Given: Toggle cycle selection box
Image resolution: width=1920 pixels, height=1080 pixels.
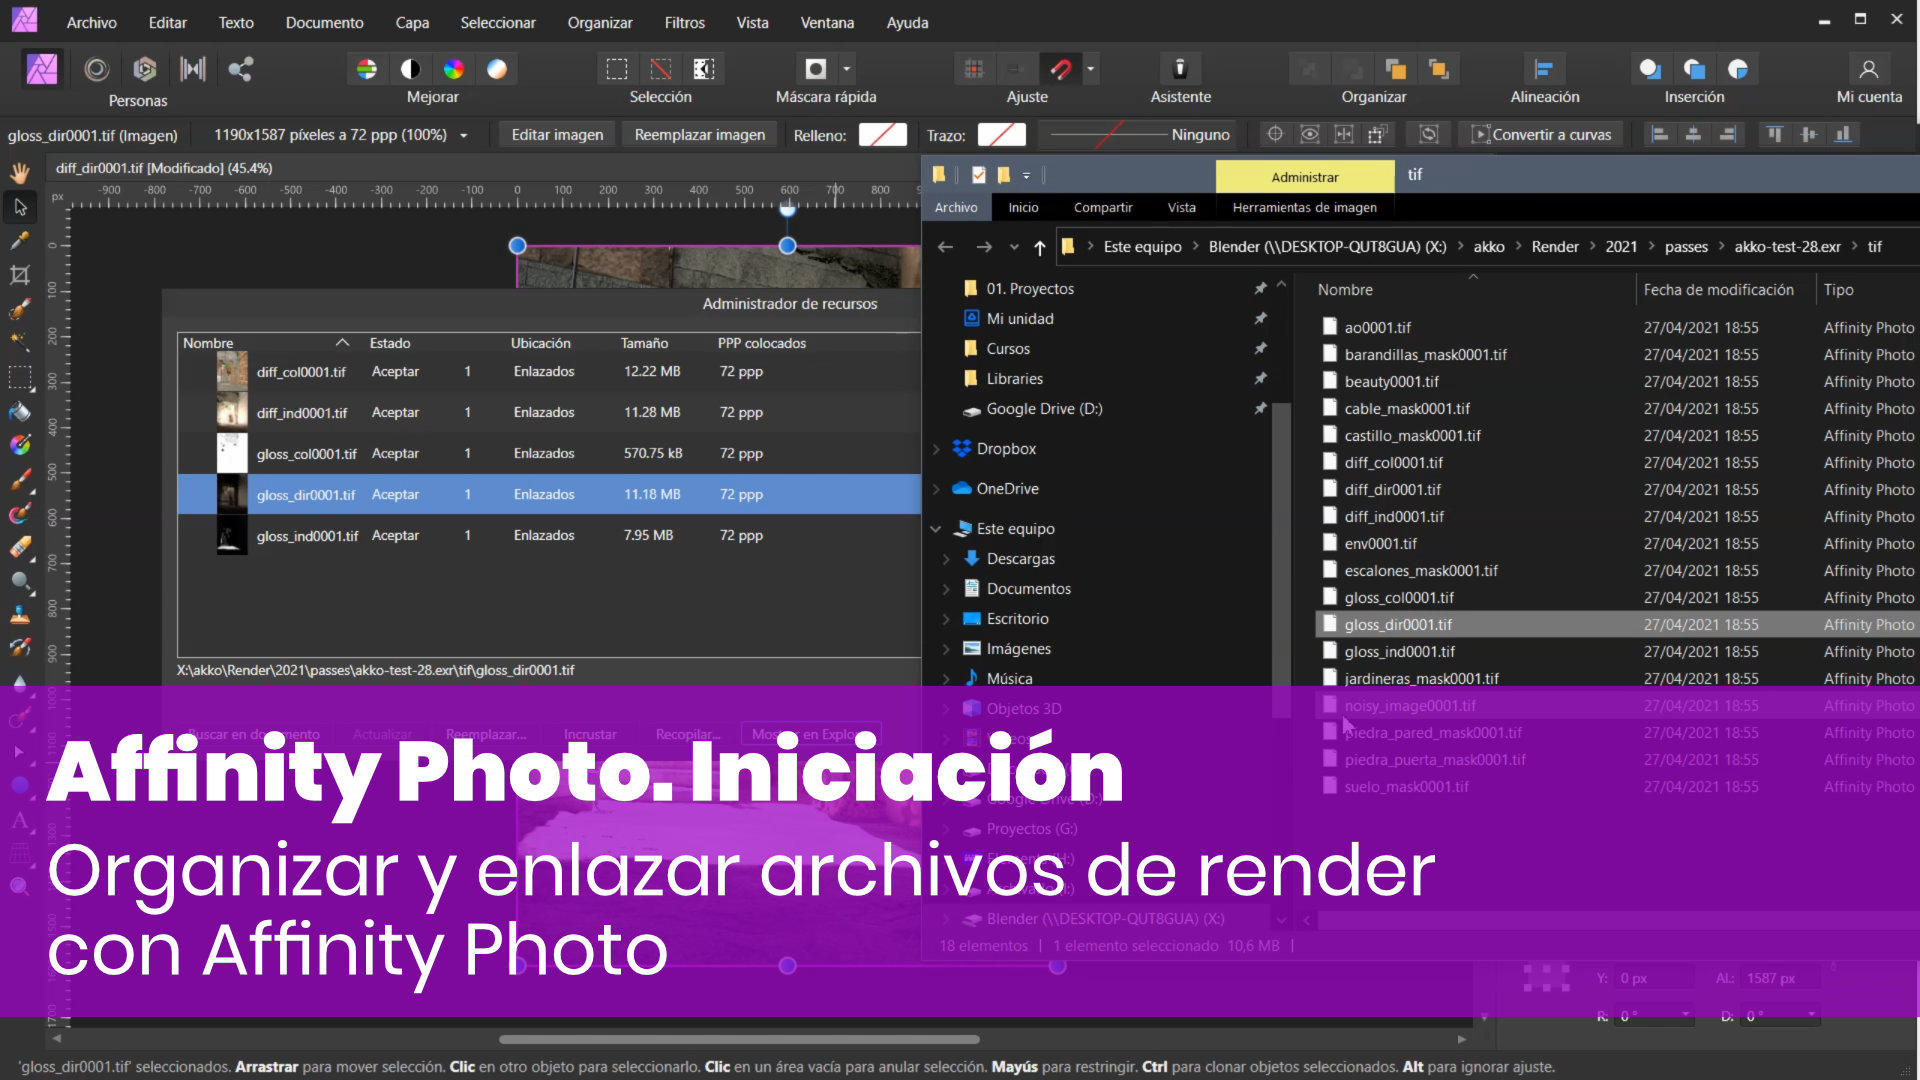Looking at the screenshot, I should (1429, 134).
